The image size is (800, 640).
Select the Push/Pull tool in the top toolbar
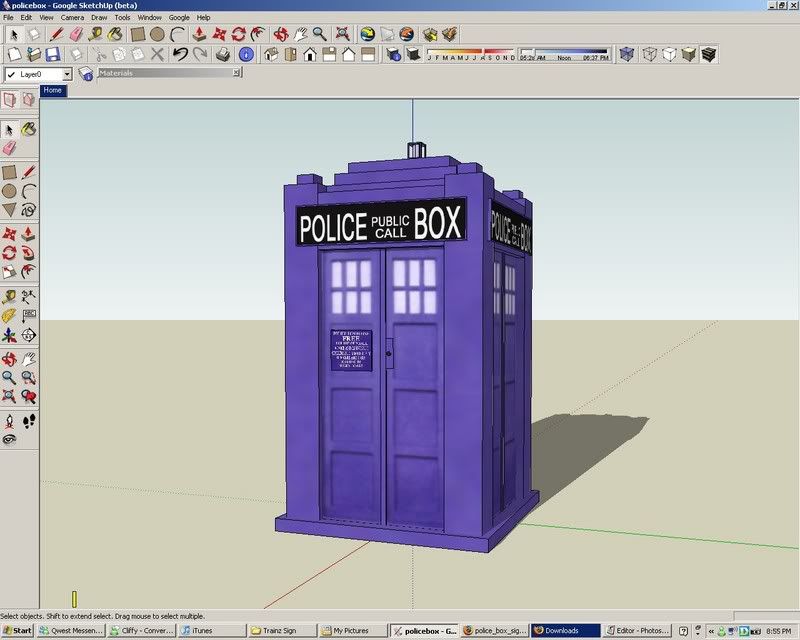click(x=199, y=35)
